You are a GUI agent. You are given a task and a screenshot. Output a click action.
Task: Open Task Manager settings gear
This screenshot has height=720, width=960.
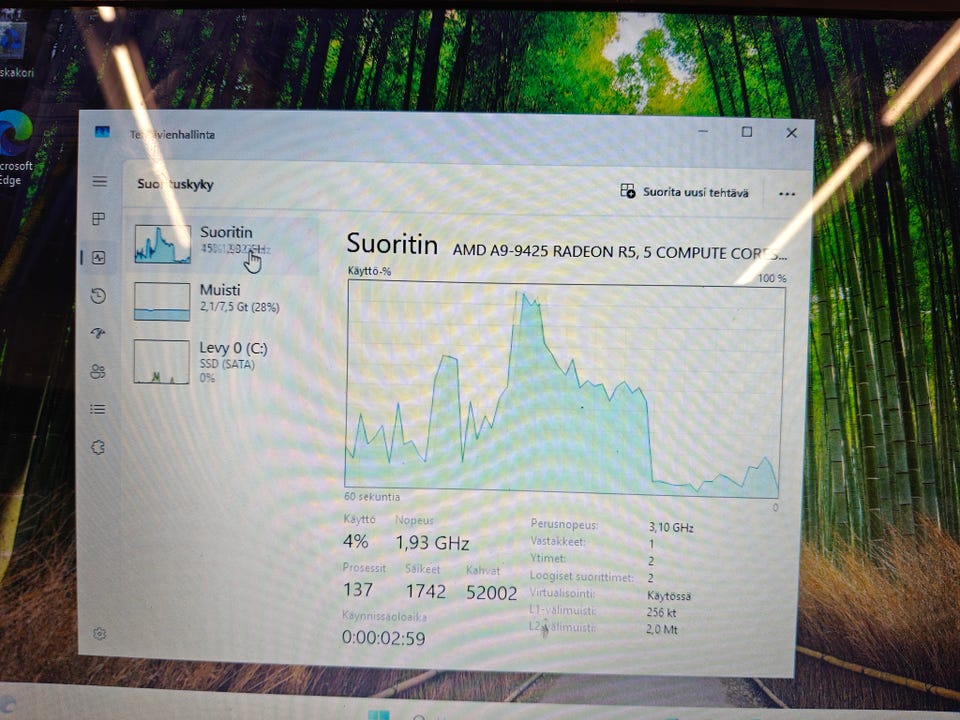click(99, 634)
